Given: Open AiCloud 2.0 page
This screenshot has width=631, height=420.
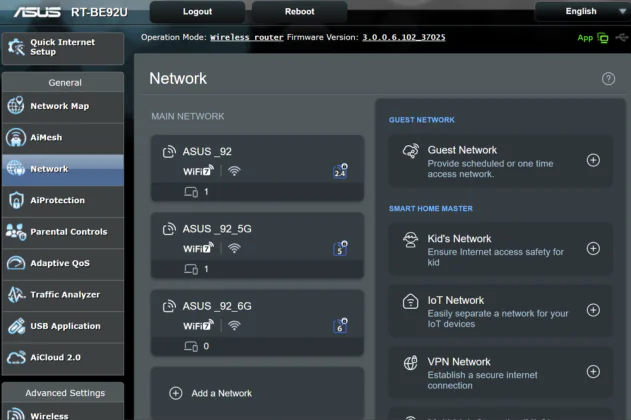Looking at the screenshot, I should pos(63,358).
